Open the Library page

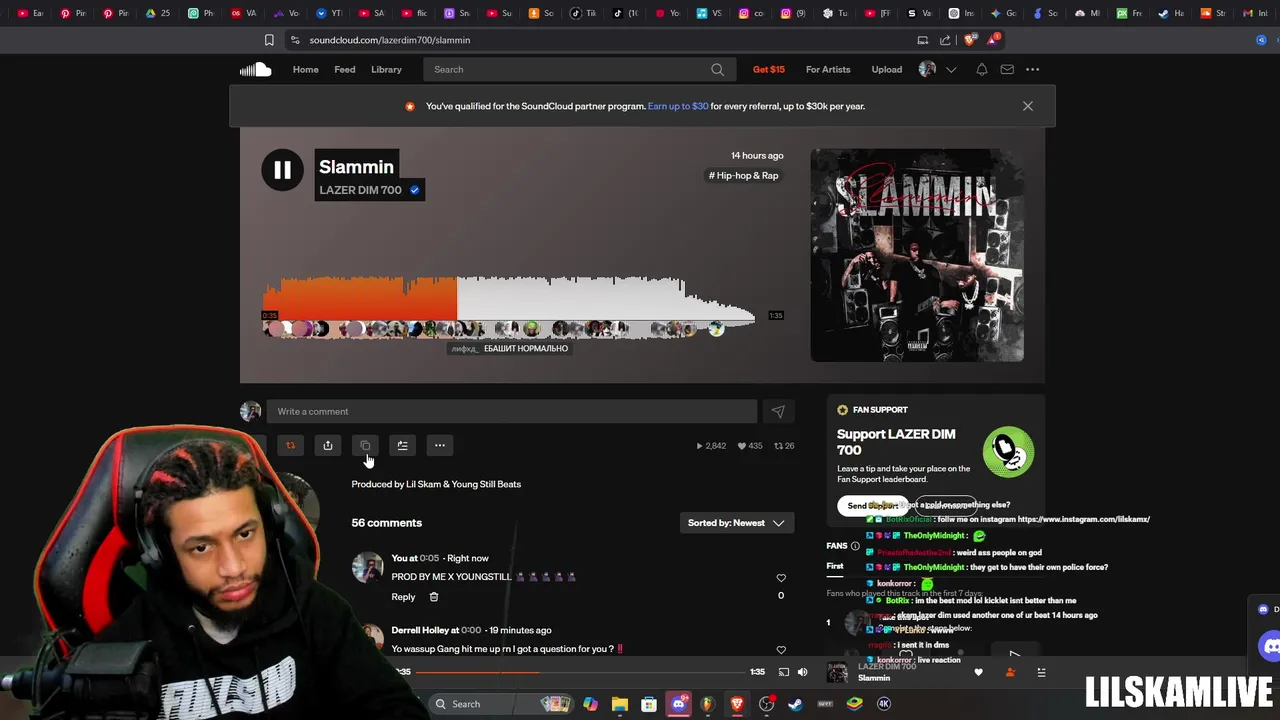click(386, 69)
